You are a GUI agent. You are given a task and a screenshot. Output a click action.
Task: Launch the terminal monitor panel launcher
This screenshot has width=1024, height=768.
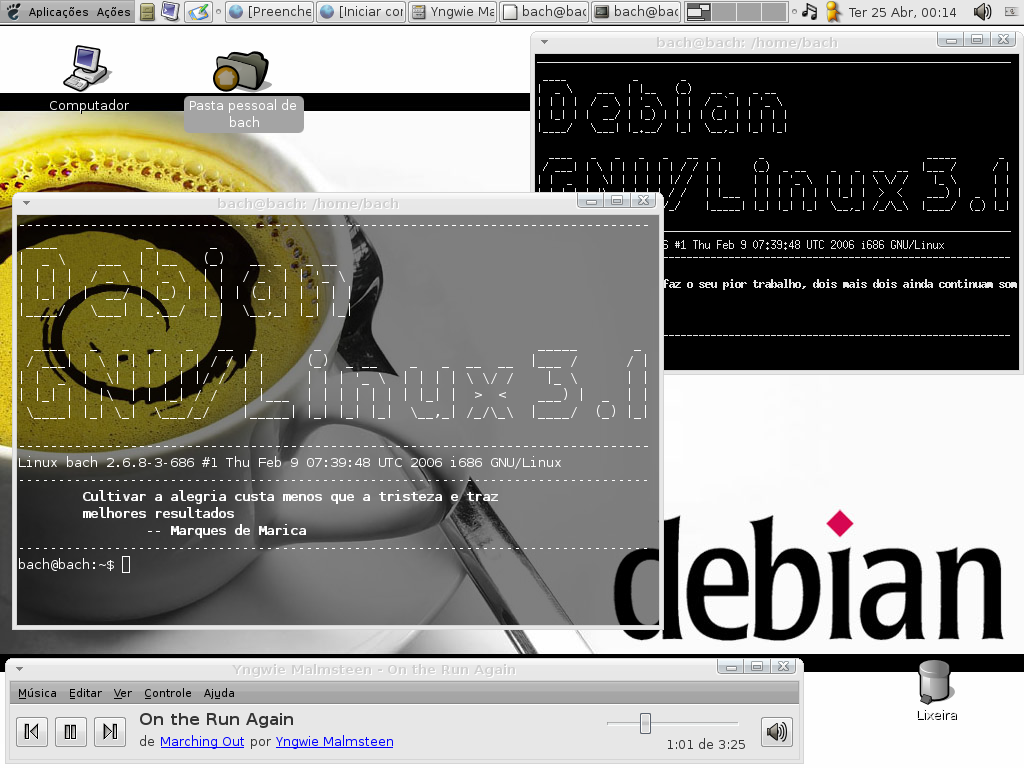tap(170, 11)
